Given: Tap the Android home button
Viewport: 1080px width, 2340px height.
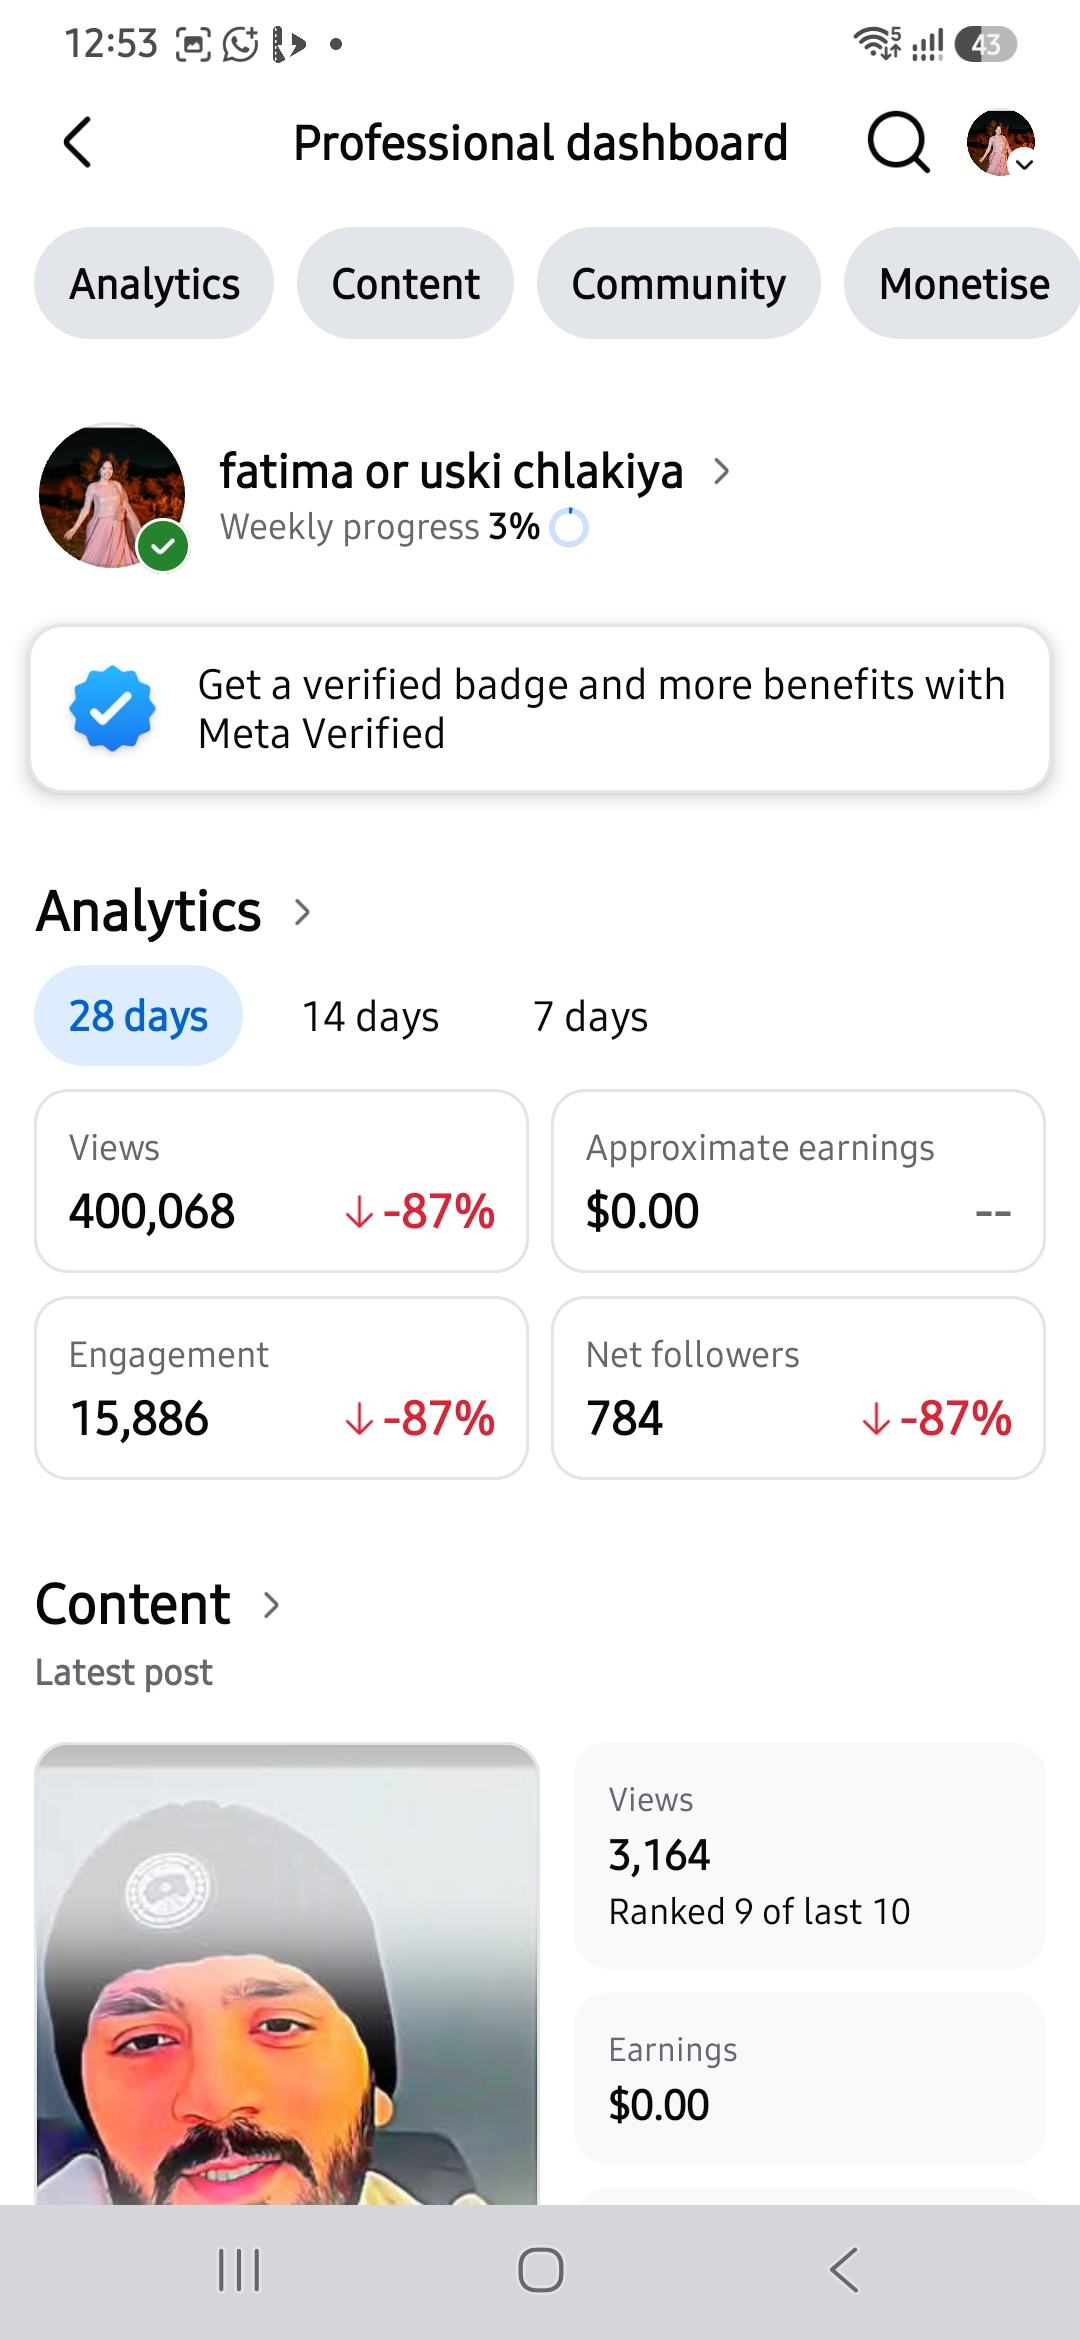Looking at the screenshot, I should coord(540,2270).
